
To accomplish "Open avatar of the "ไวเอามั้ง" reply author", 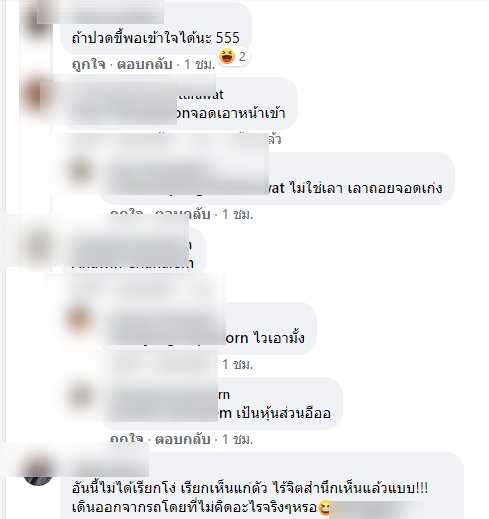I will 80,321.
